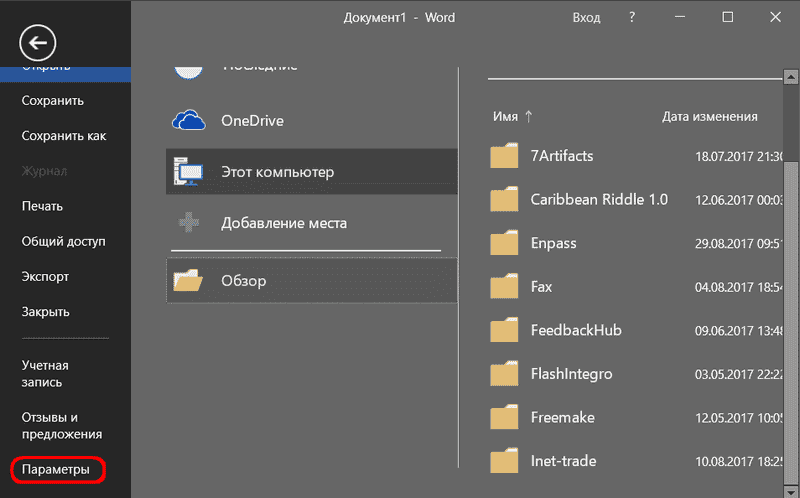Click the Enpass folder icon

506,243
